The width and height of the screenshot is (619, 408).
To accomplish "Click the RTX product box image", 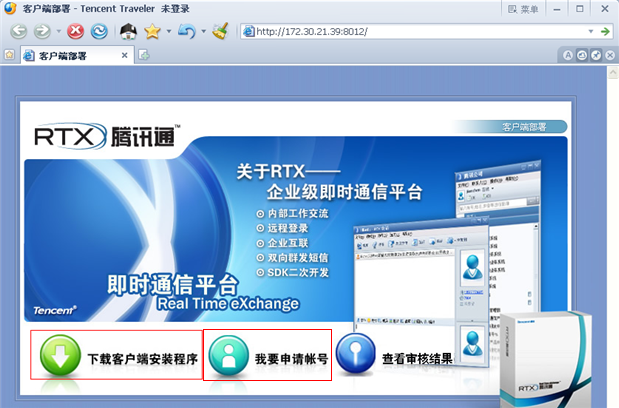I will pos(546,358).
